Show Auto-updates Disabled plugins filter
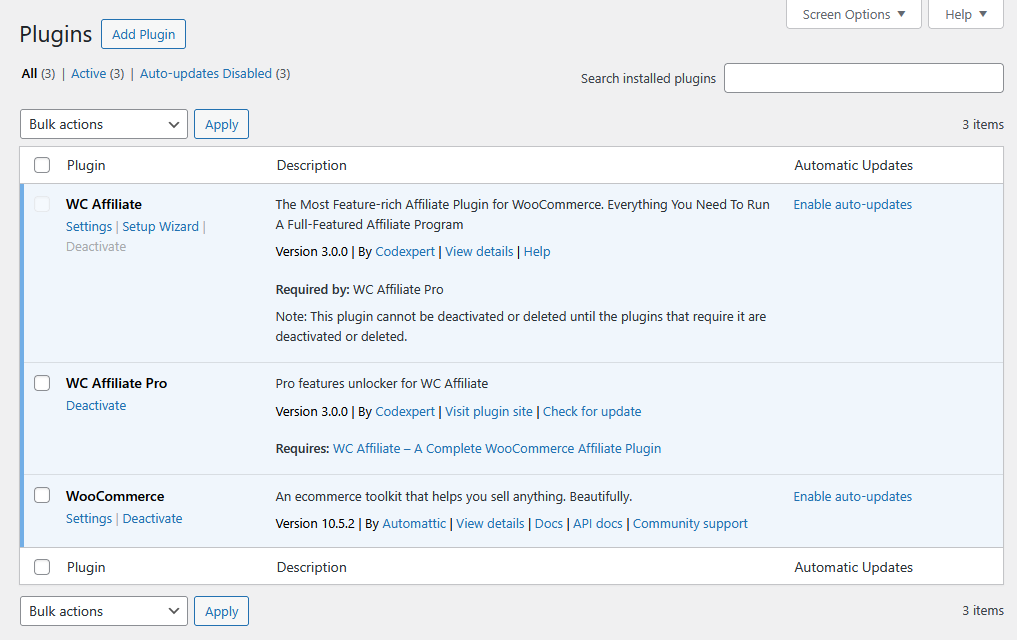1017x640 pixels. coord(205,74)
